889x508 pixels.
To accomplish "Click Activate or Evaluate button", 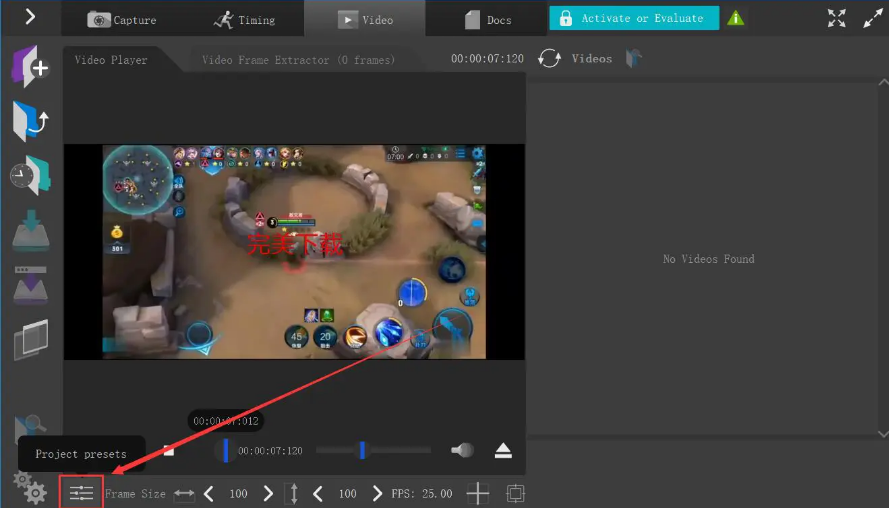I will (x=633, y=18).
